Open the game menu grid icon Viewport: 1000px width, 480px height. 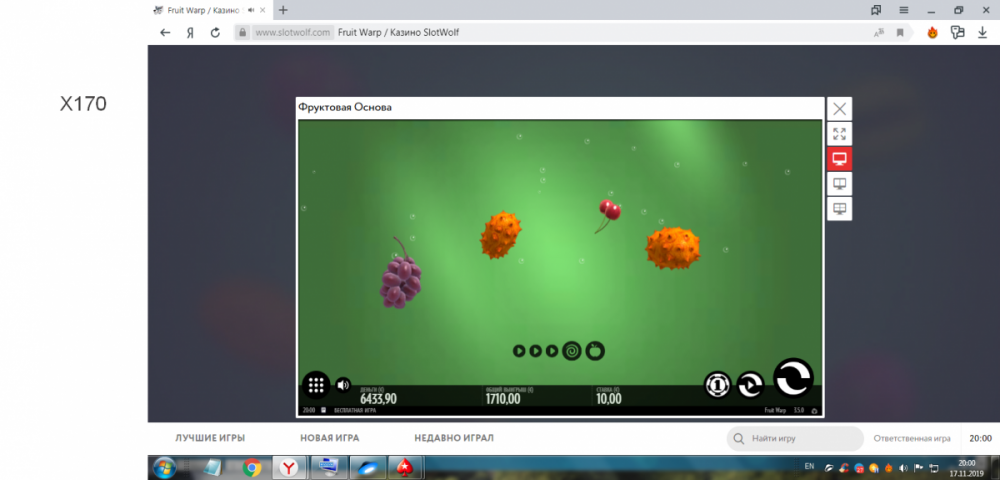315,385
